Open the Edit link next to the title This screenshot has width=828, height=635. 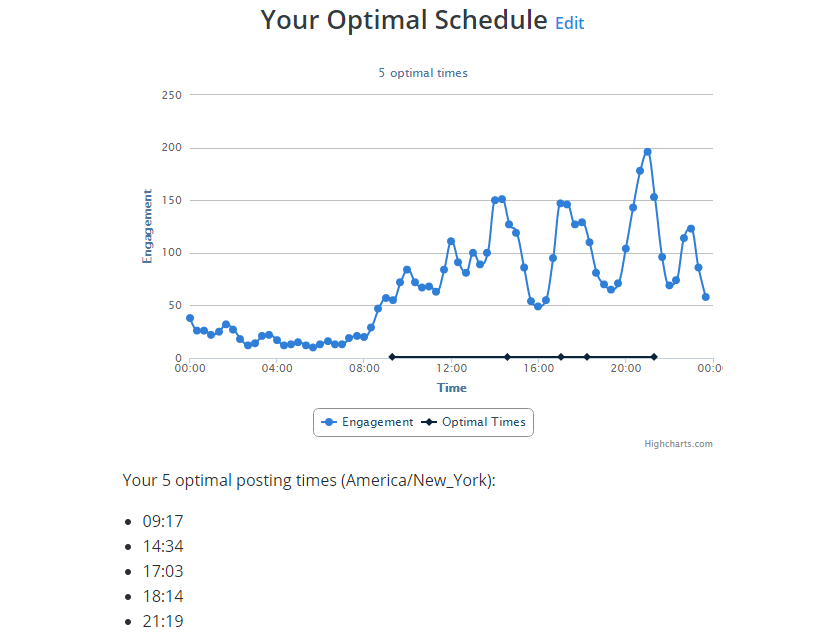569,23
